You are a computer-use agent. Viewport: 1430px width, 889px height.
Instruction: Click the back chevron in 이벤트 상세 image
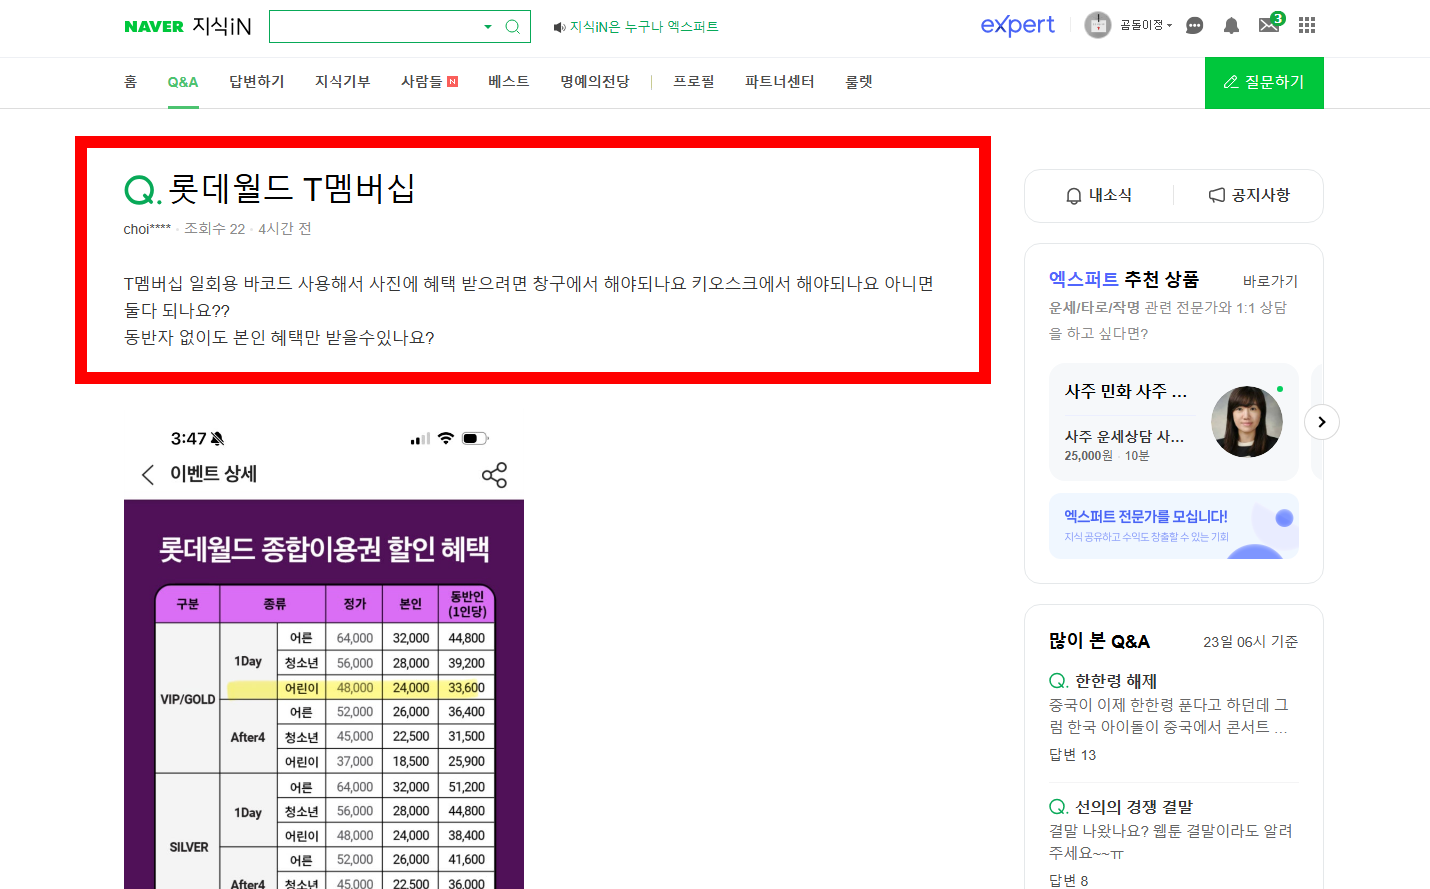[x=148, y=474]
